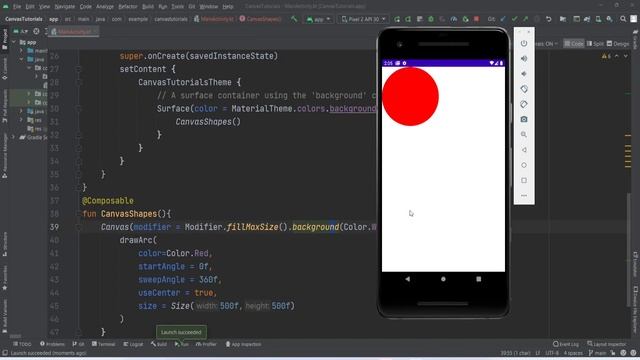640x360 pixels.
Task: Open the Android project view dropdown
Action: [x=21, y=31]
